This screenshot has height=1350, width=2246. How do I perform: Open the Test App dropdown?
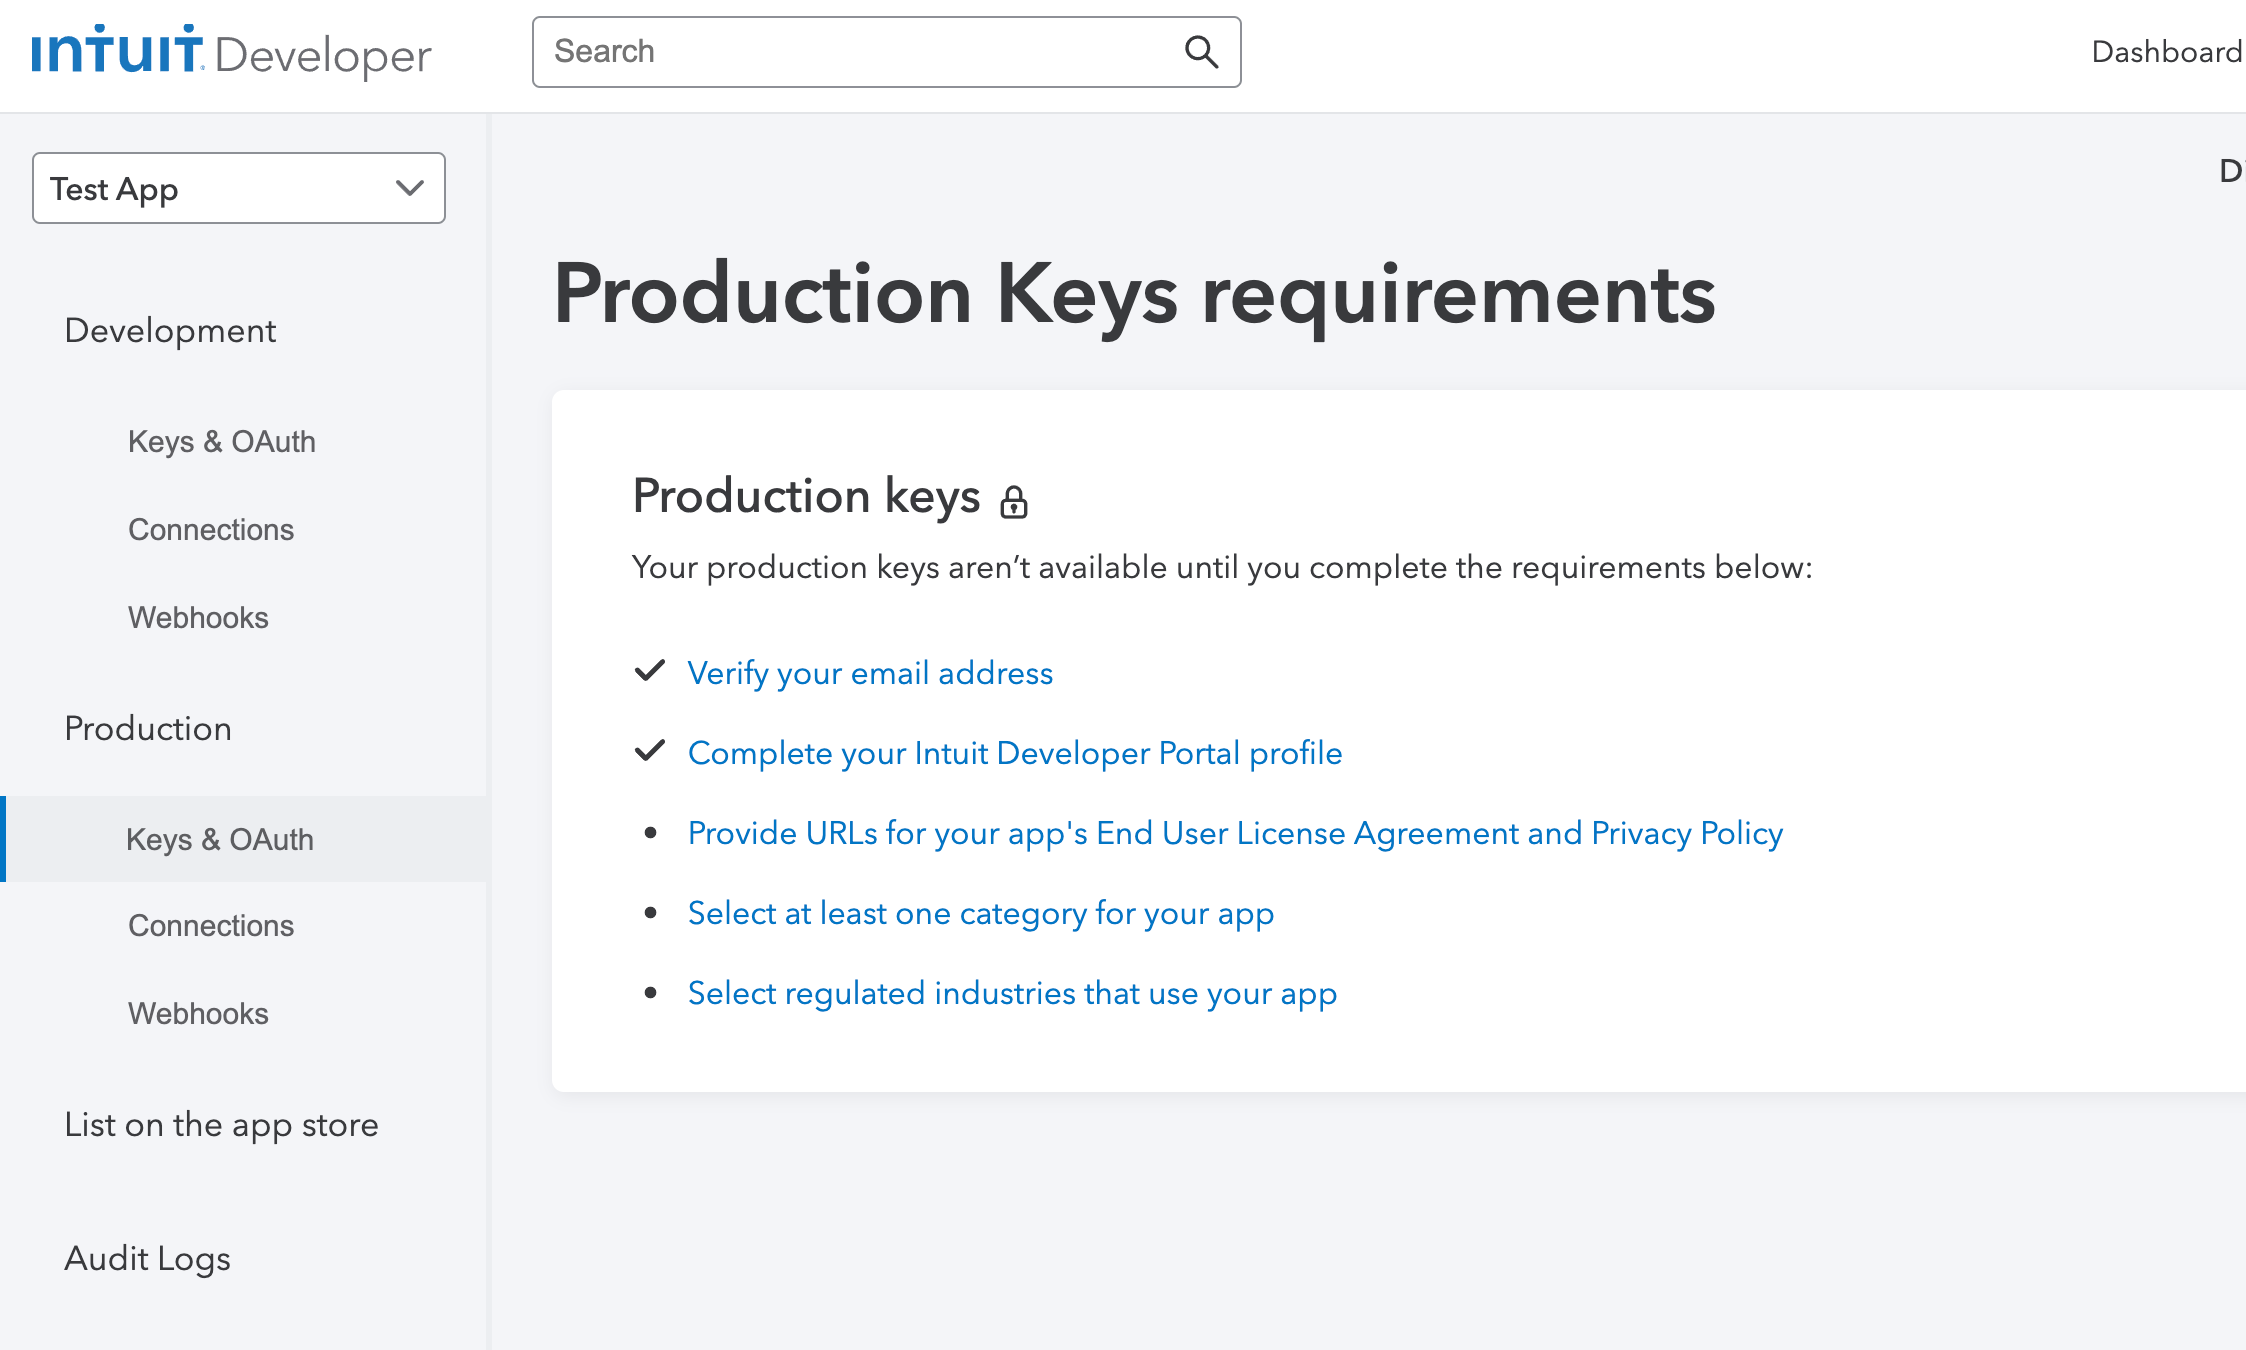(239, 188)
